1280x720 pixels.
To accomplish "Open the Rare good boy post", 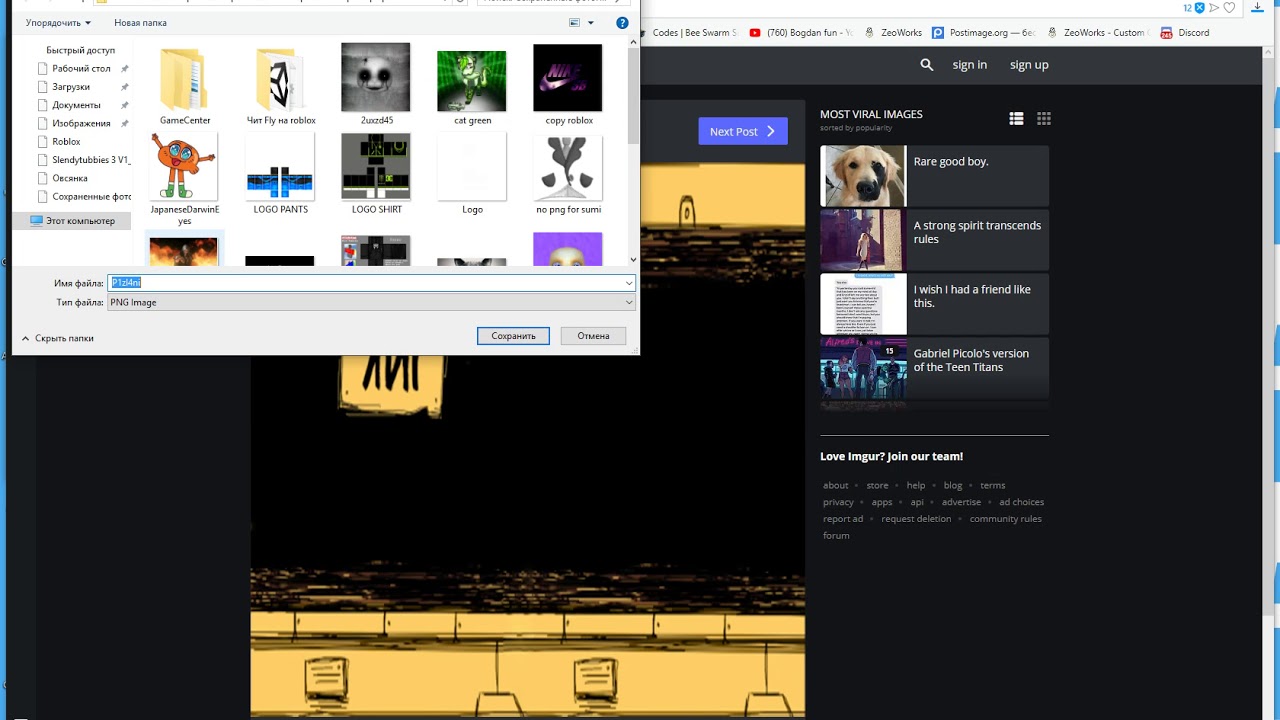I will 934,176.
